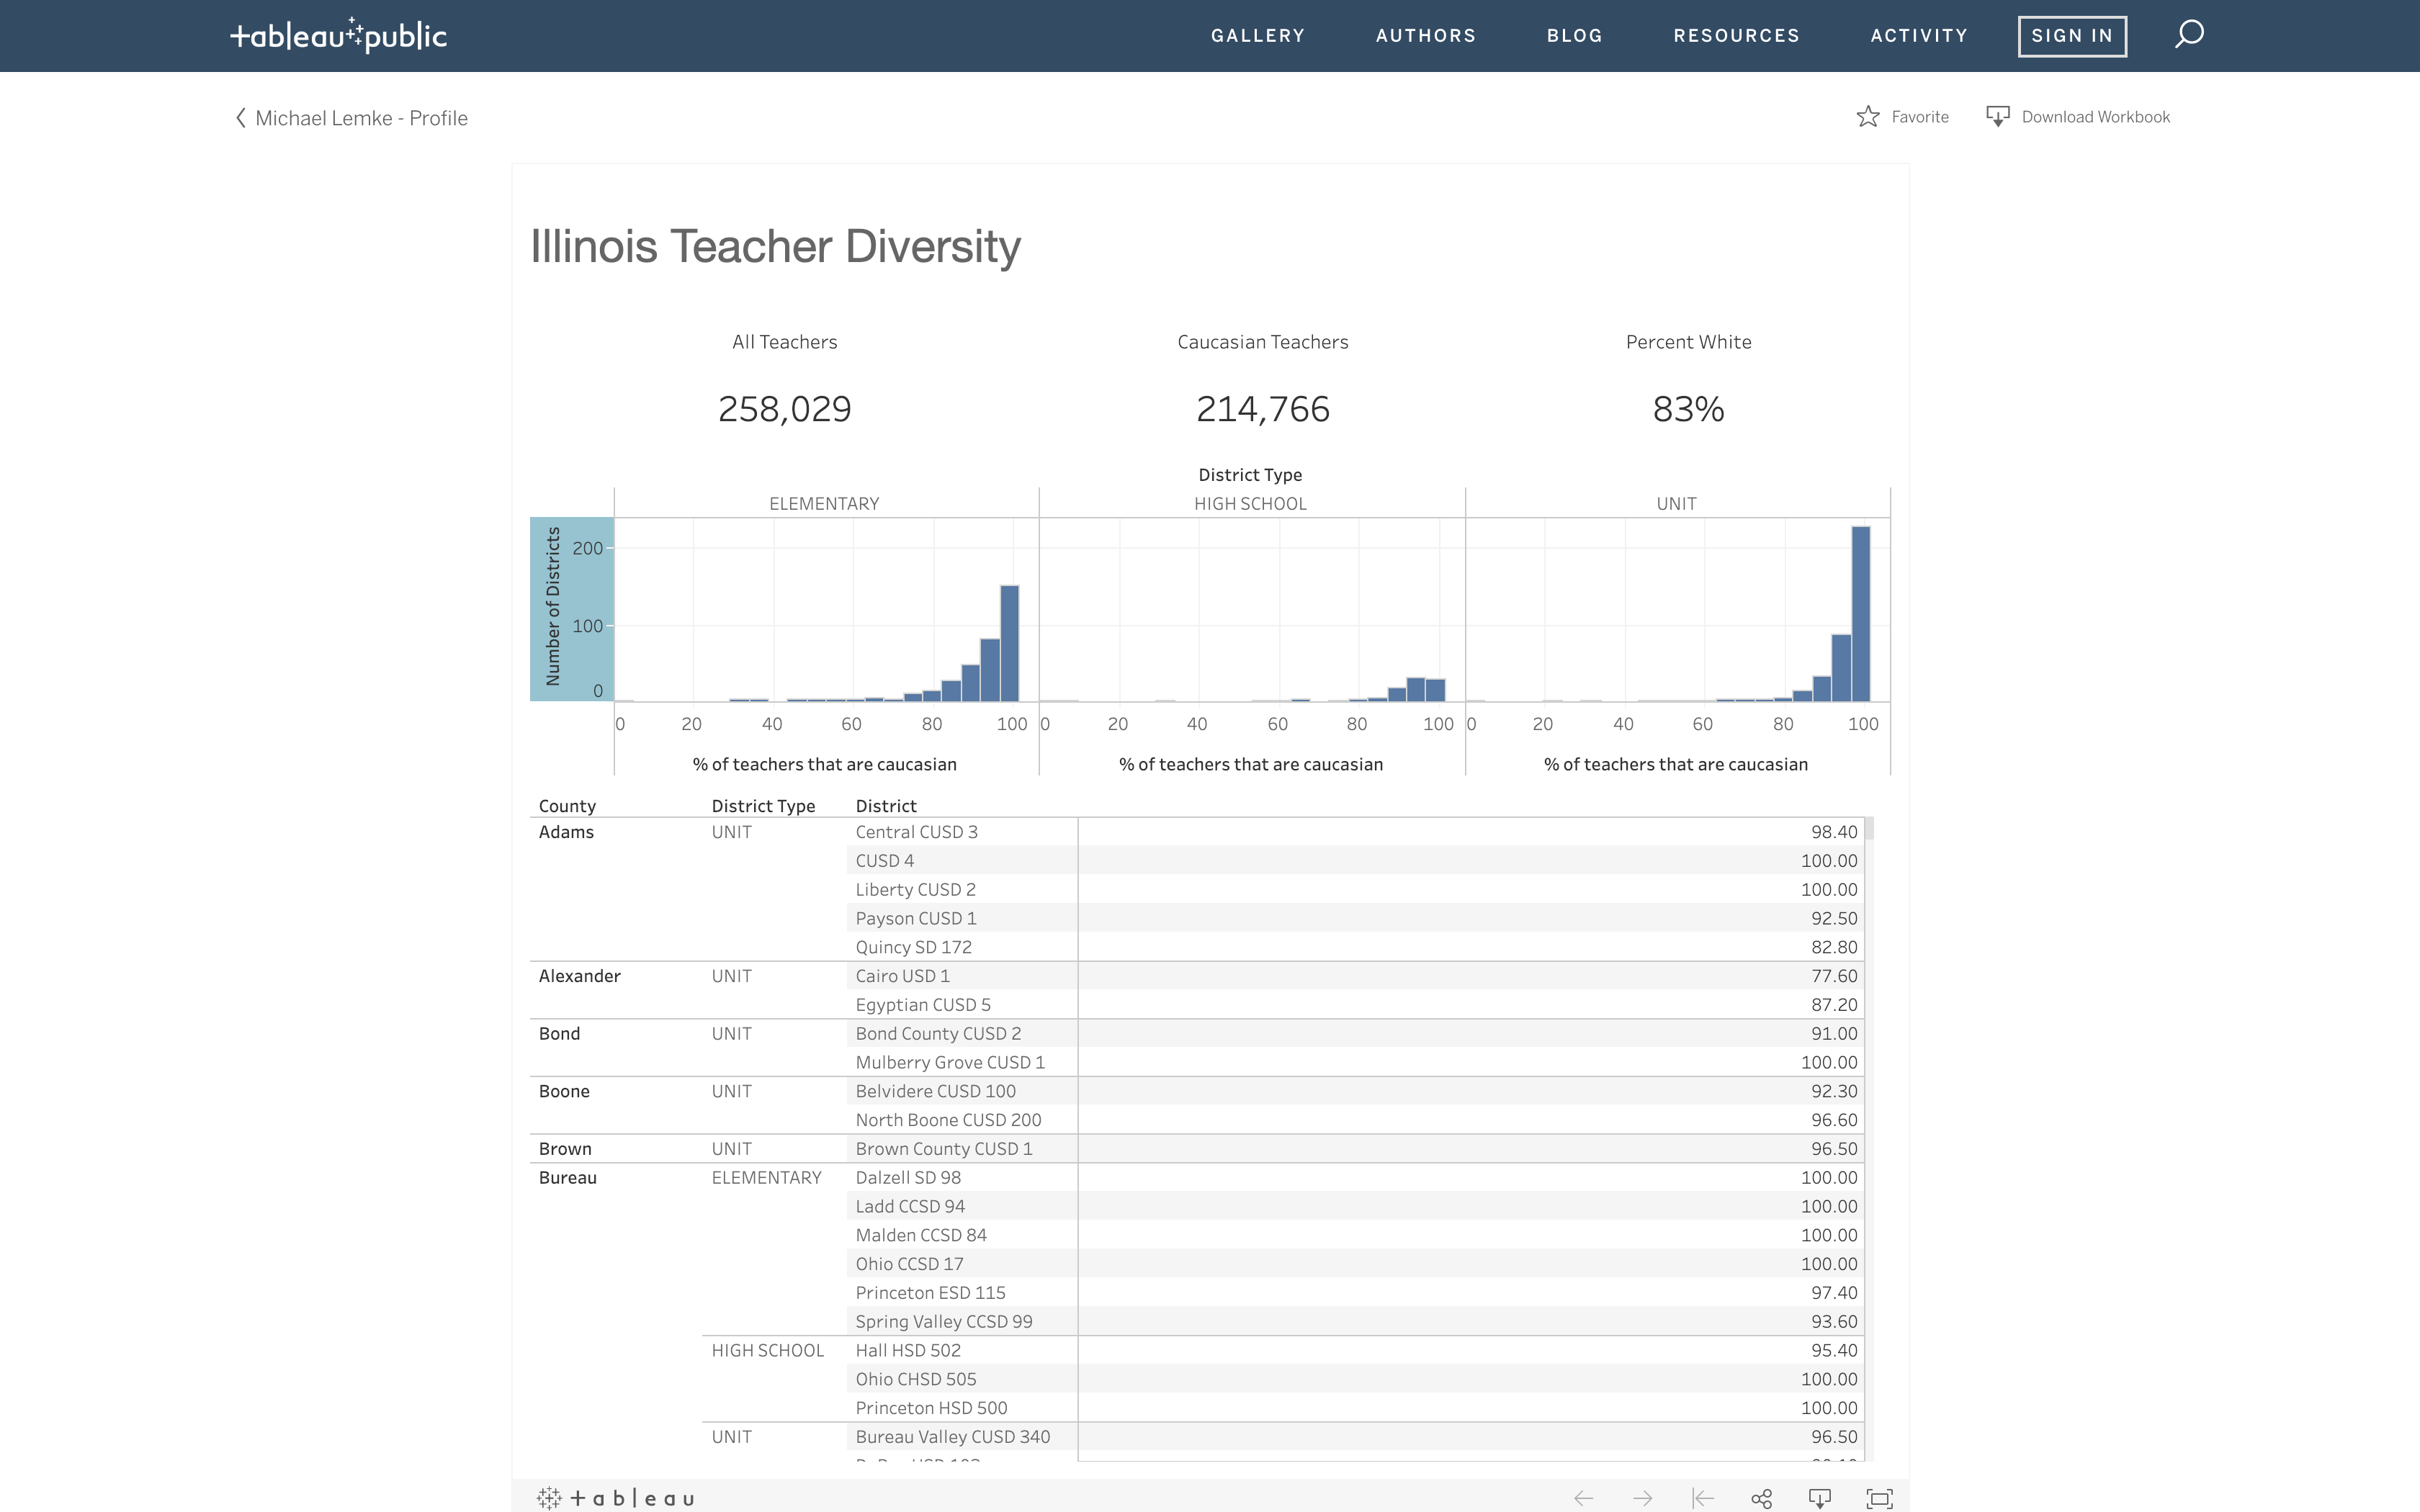This screenshot has width=2420, height=1512.
Task: Click the back chevron beside Michael Lemke
Action: 241,118
